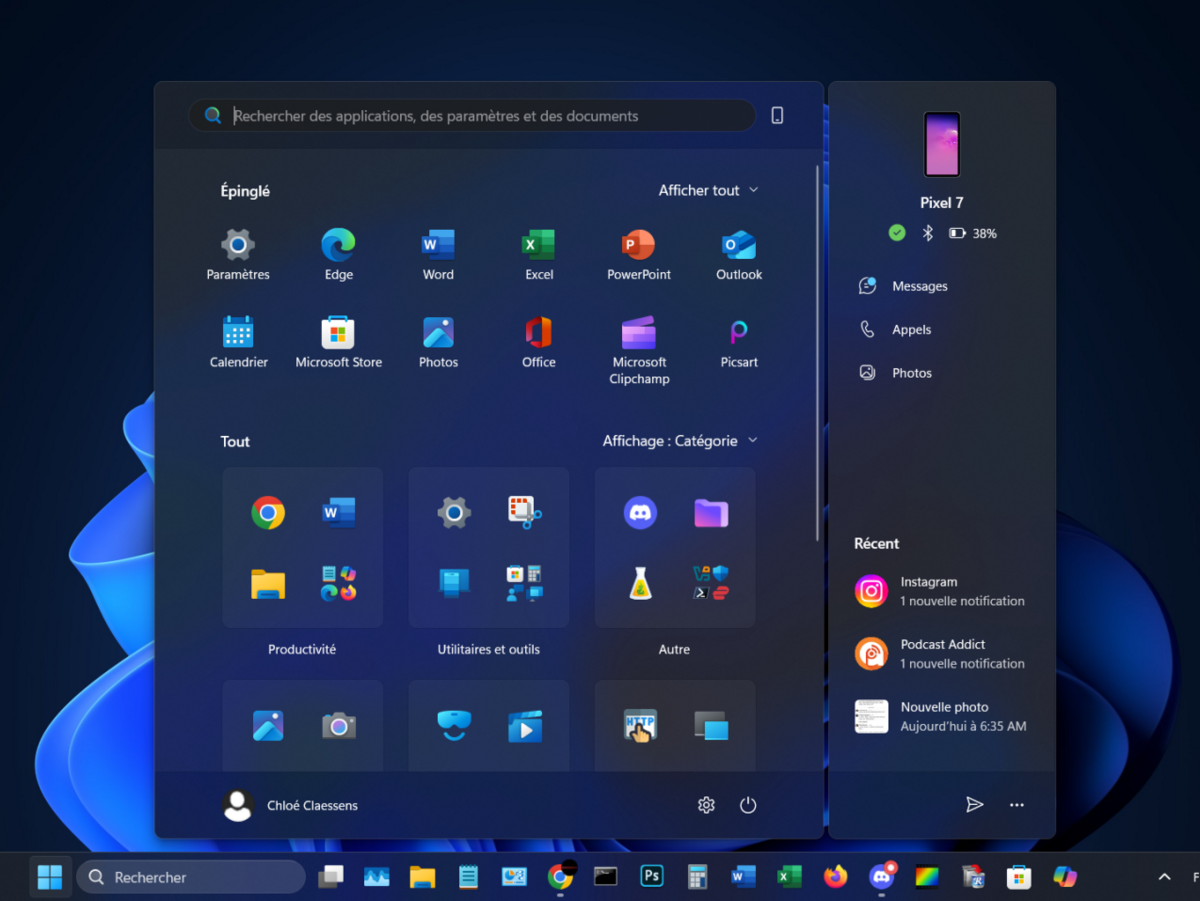The width and height of the screenshot is (1200, 901).
Task: Open Calculator from taskbar
Action: click(698, 877)
